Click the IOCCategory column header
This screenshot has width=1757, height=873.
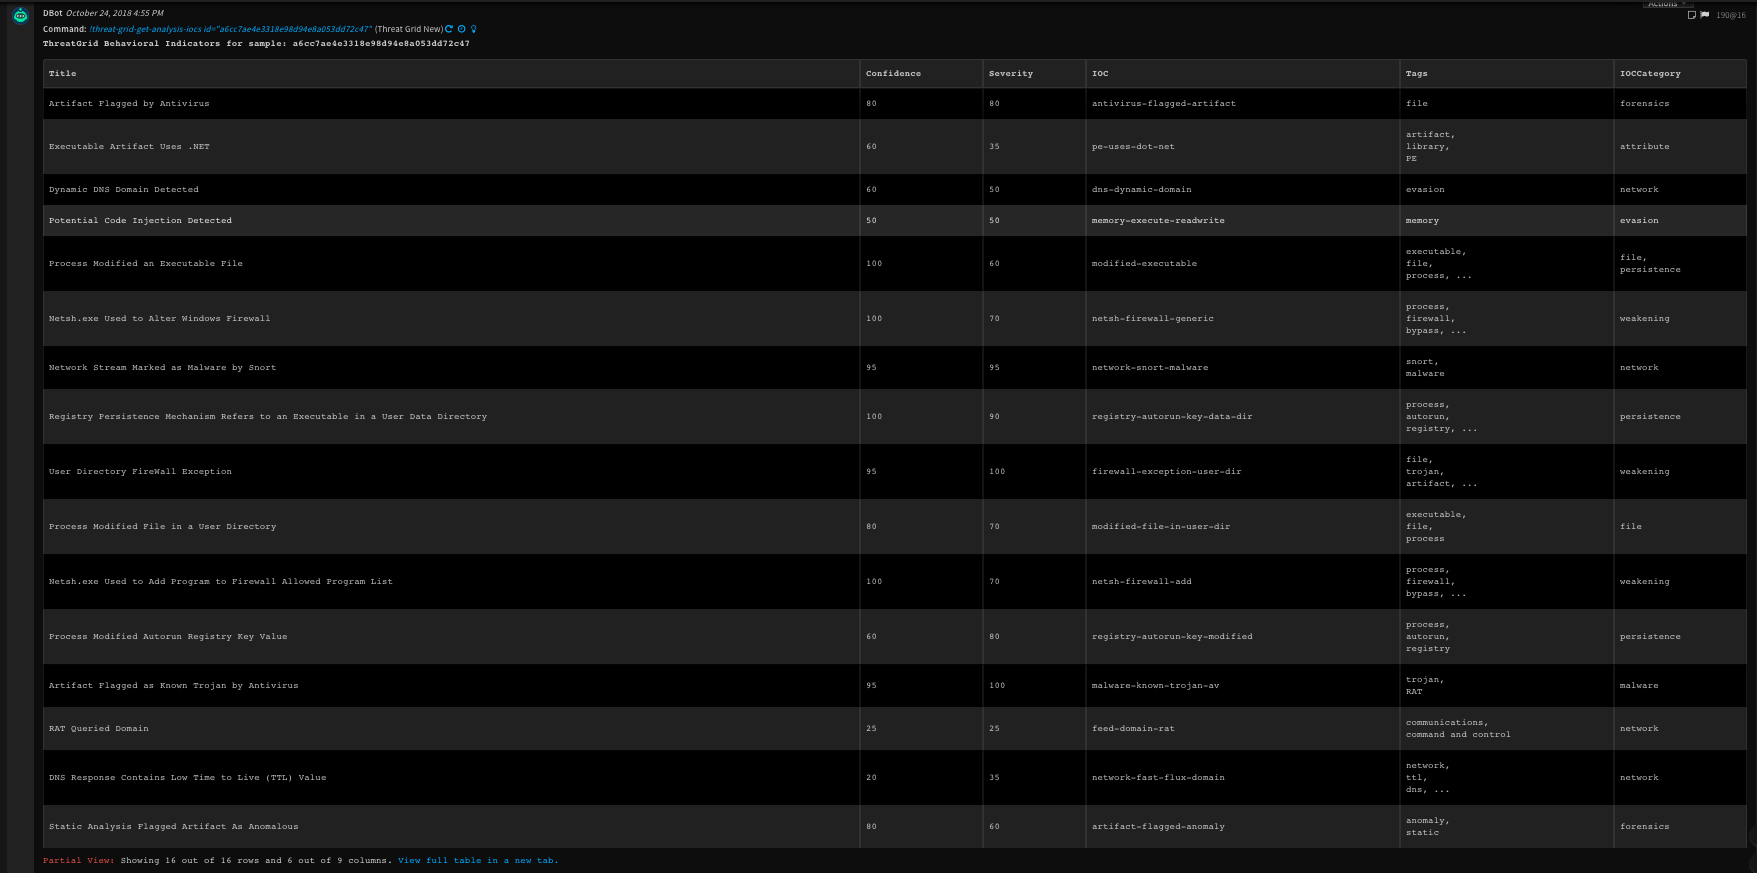tap(1650, 73)
